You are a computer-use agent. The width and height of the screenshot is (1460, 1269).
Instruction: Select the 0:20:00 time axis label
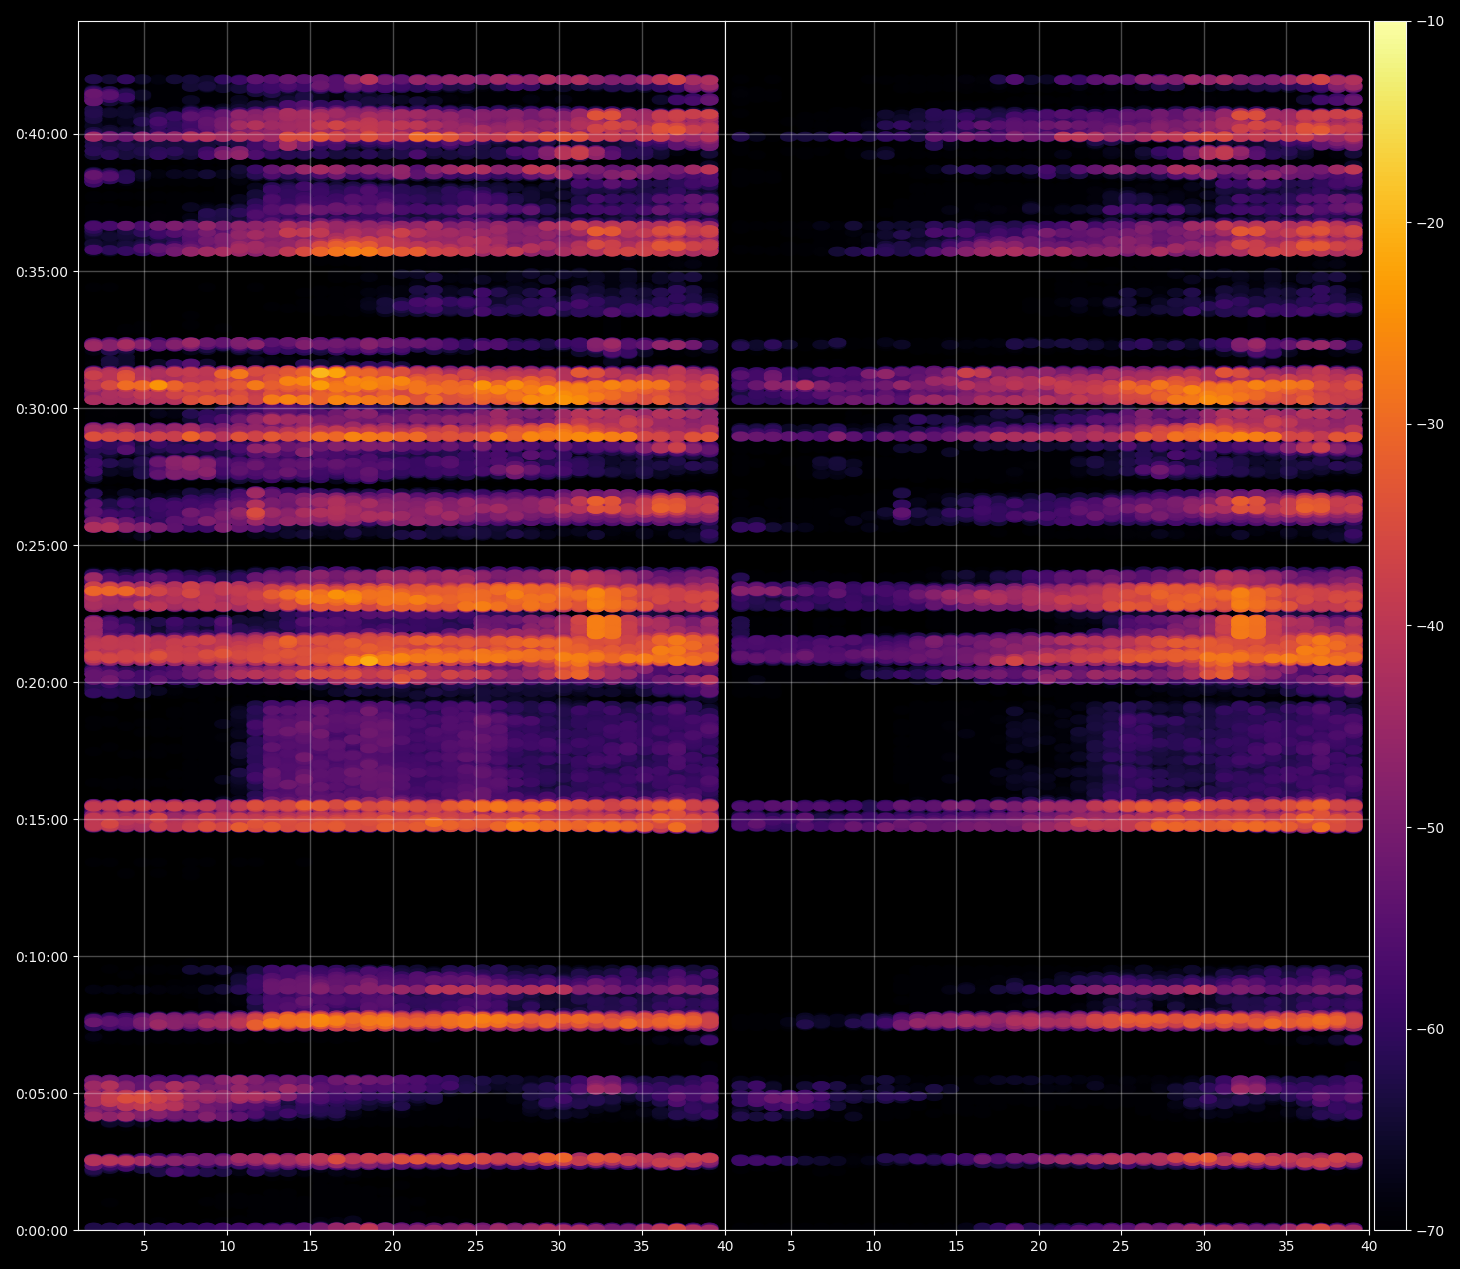[x=42, y=683]
